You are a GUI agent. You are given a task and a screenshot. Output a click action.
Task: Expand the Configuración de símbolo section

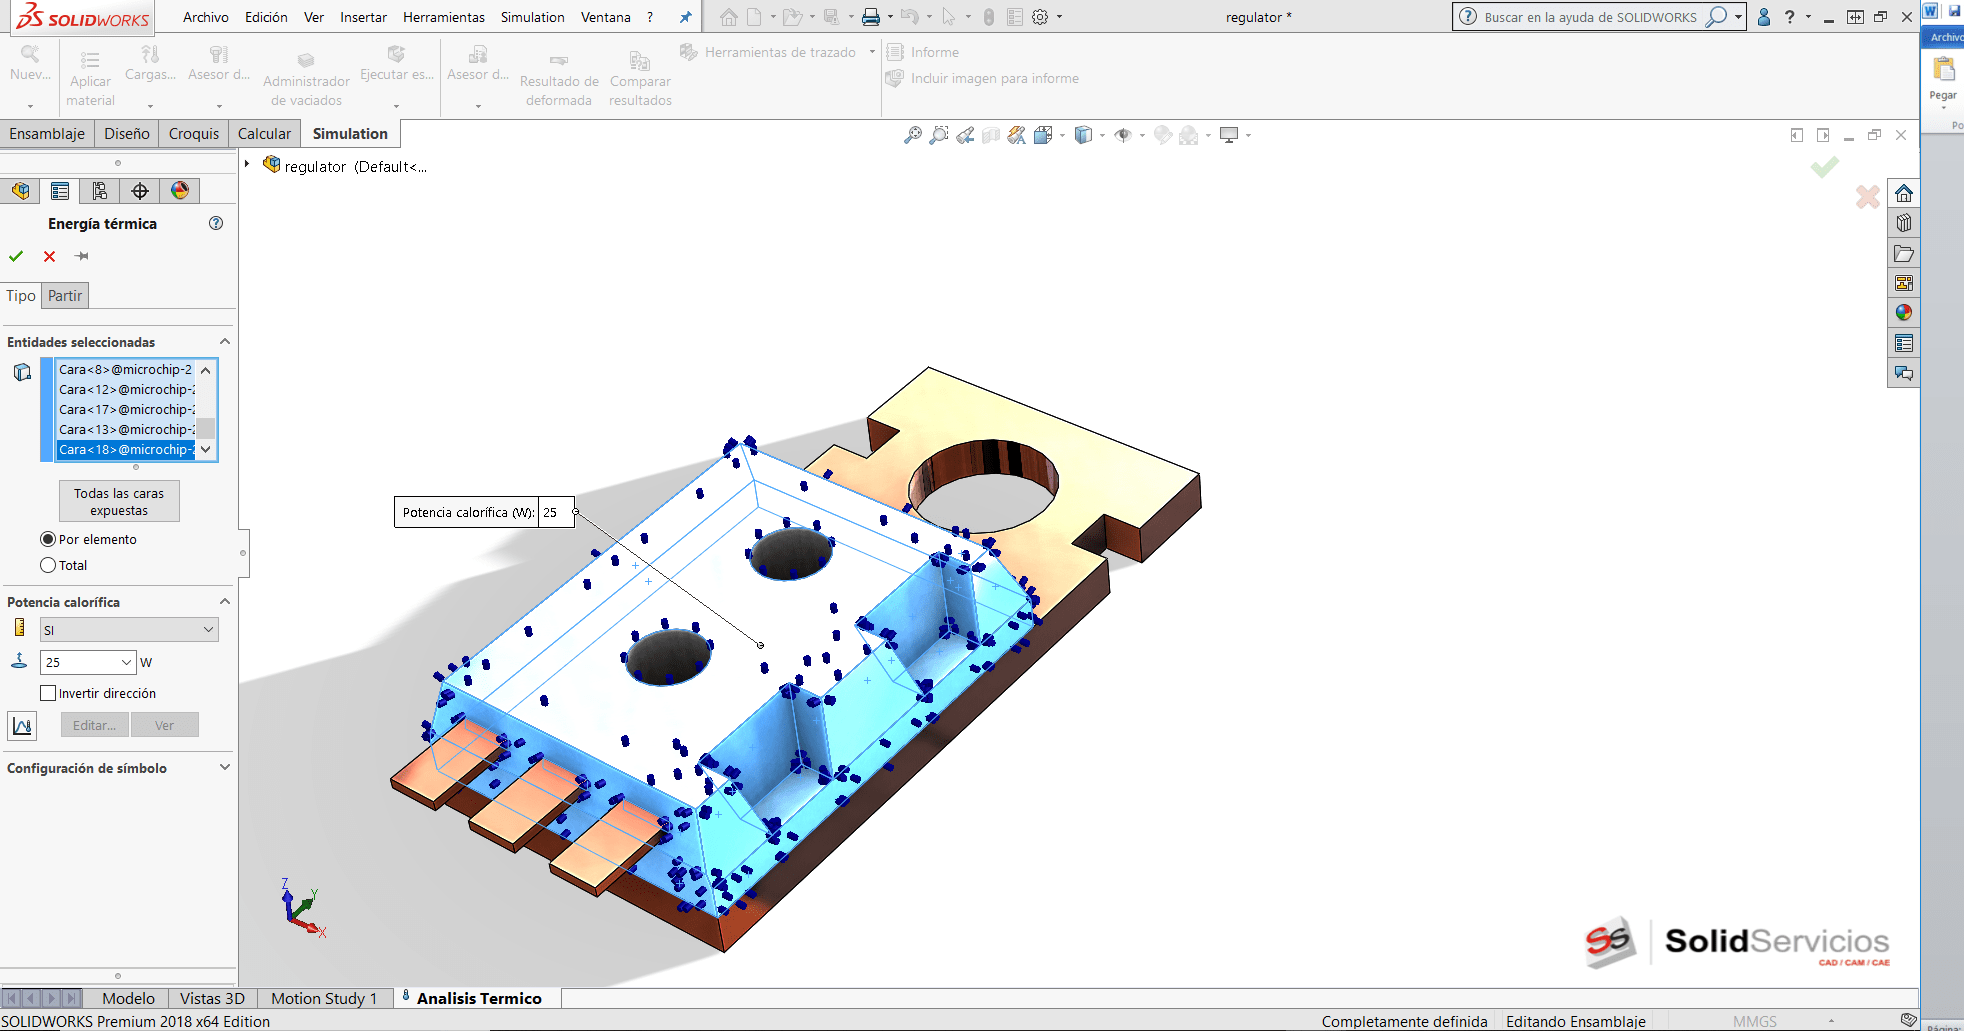tap(226, 767)
